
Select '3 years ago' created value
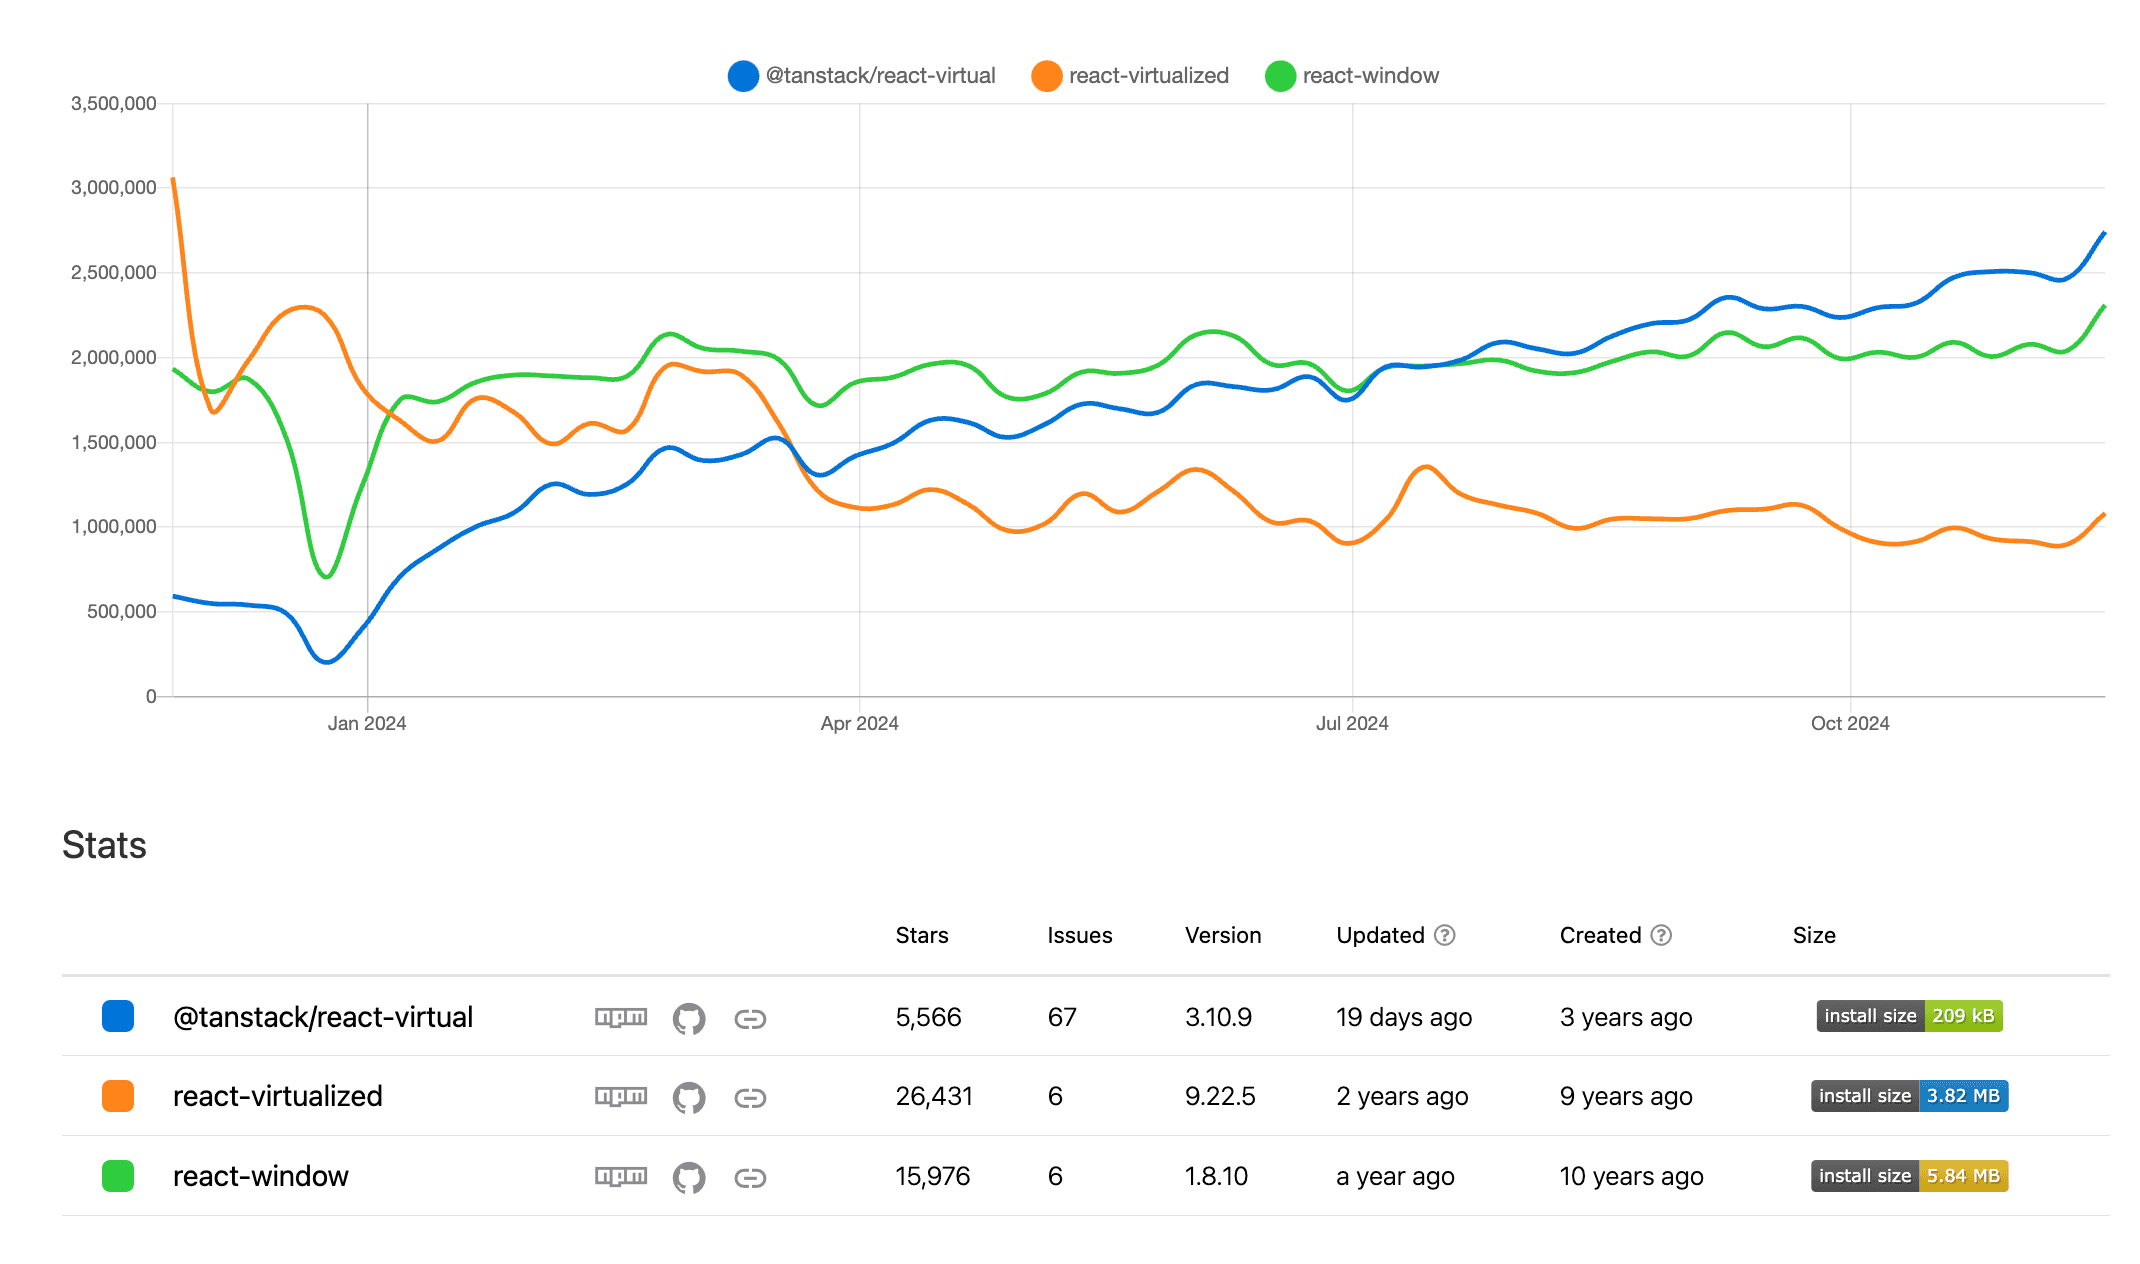[x=1626, y=1017]
